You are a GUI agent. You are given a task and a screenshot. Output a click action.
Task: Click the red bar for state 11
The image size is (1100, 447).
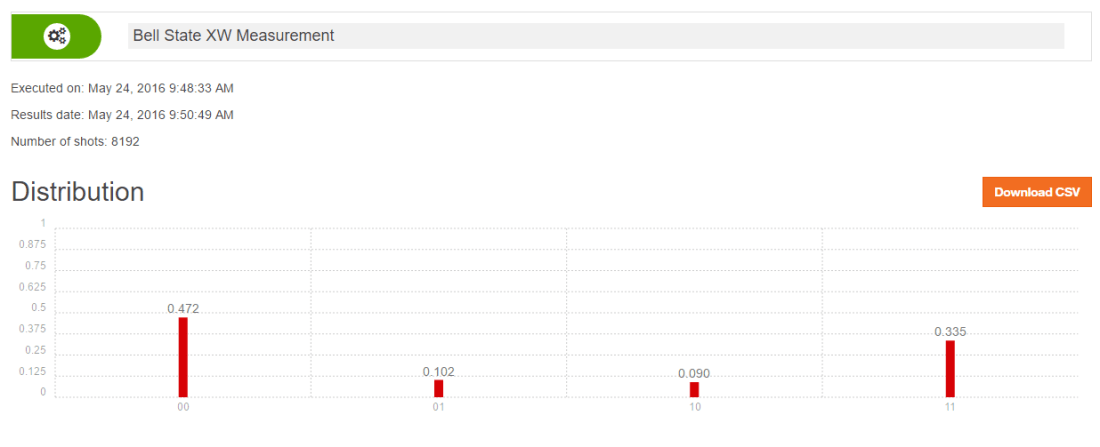pos(950,368)
